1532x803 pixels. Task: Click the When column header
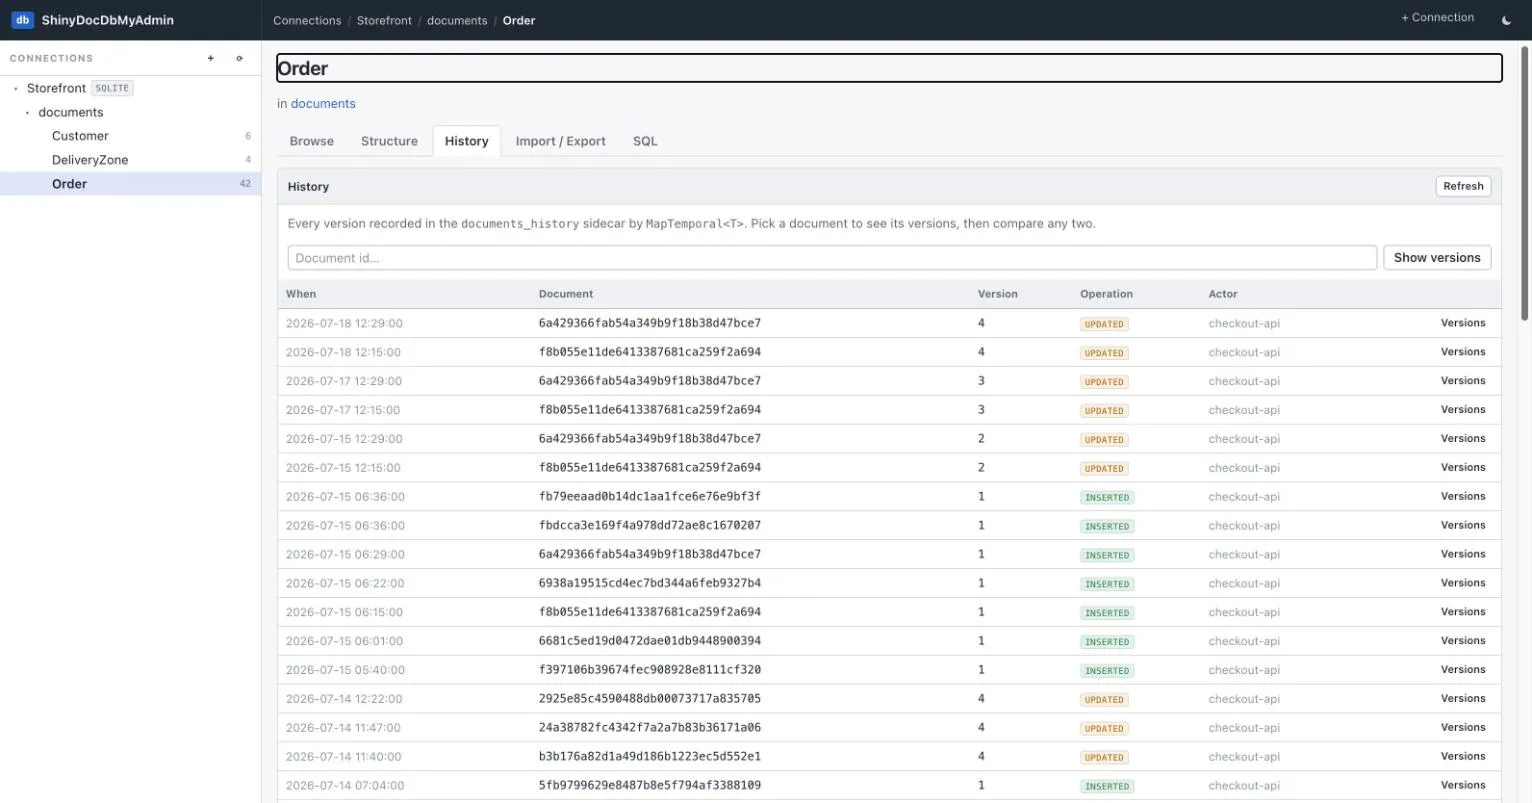(301, 294)
